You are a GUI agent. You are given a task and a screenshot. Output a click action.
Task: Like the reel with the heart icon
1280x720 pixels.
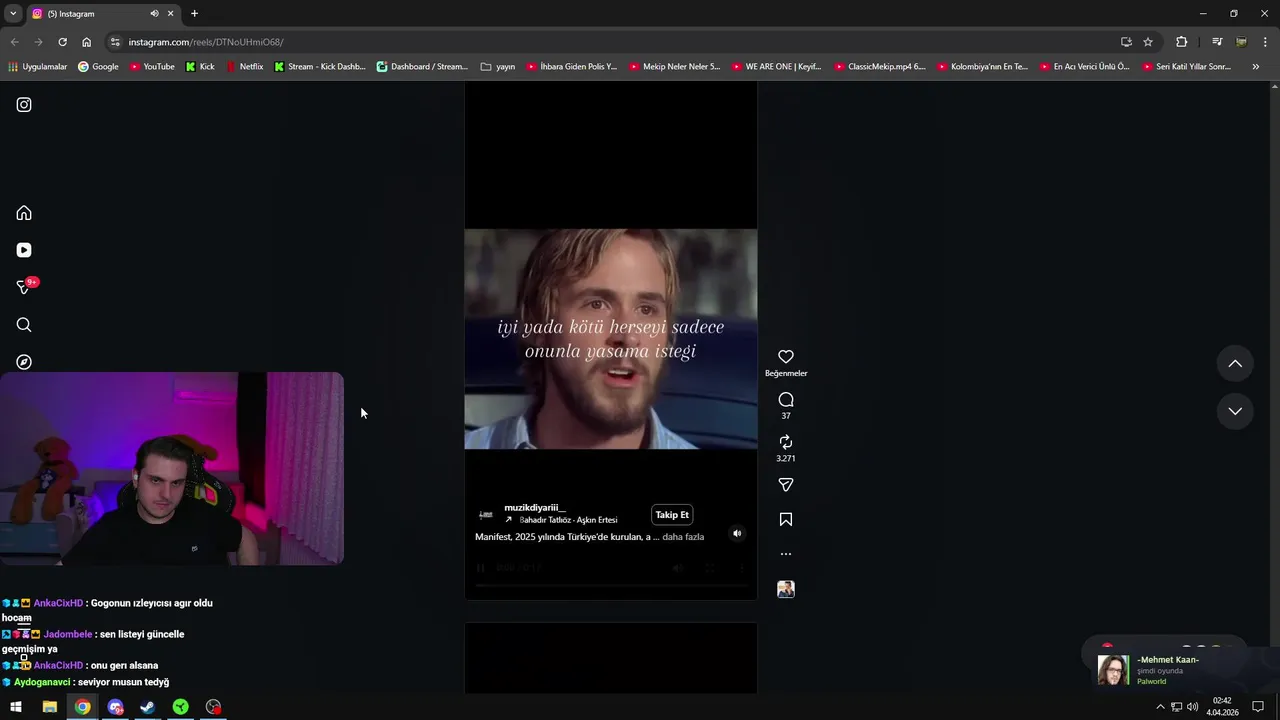pyautogui.click(x=786, y=357)
